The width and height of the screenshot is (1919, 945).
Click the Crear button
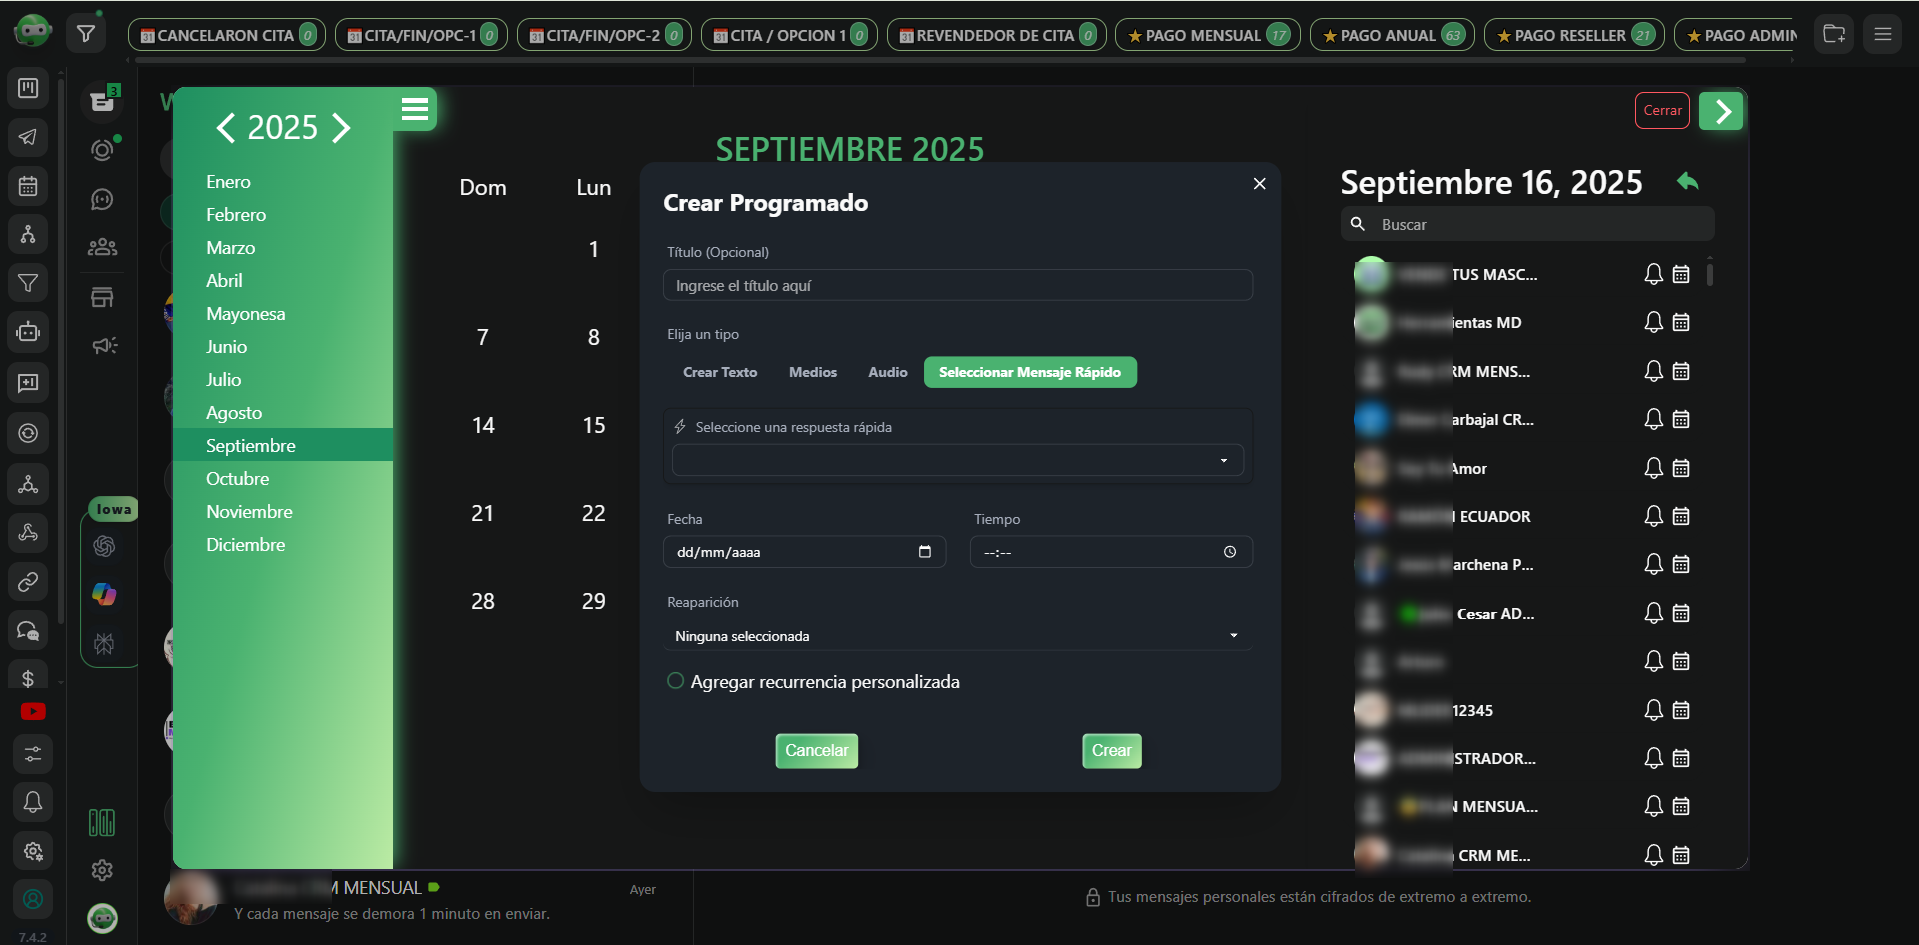pyautogui.click(x=1111, y=750)
